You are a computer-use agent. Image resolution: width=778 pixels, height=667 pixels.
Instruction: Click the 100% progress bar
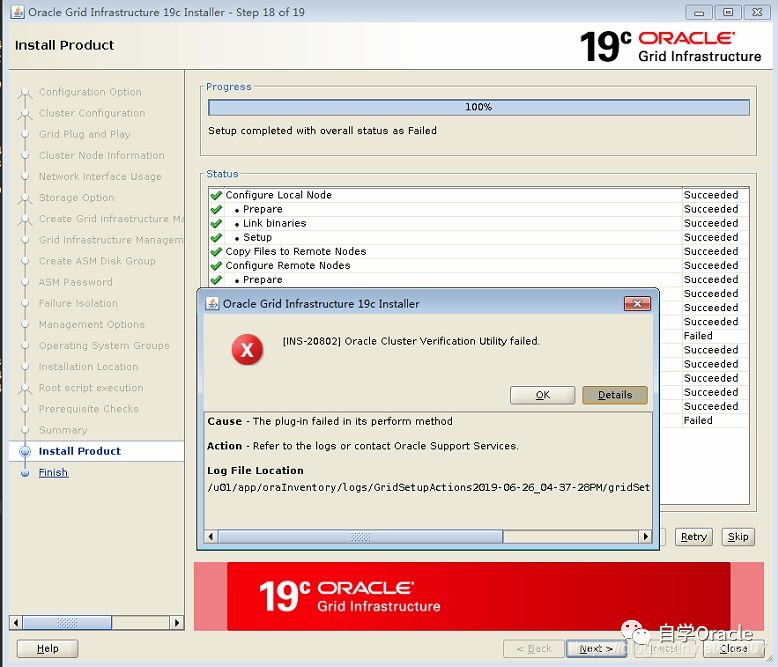(478, 107)
